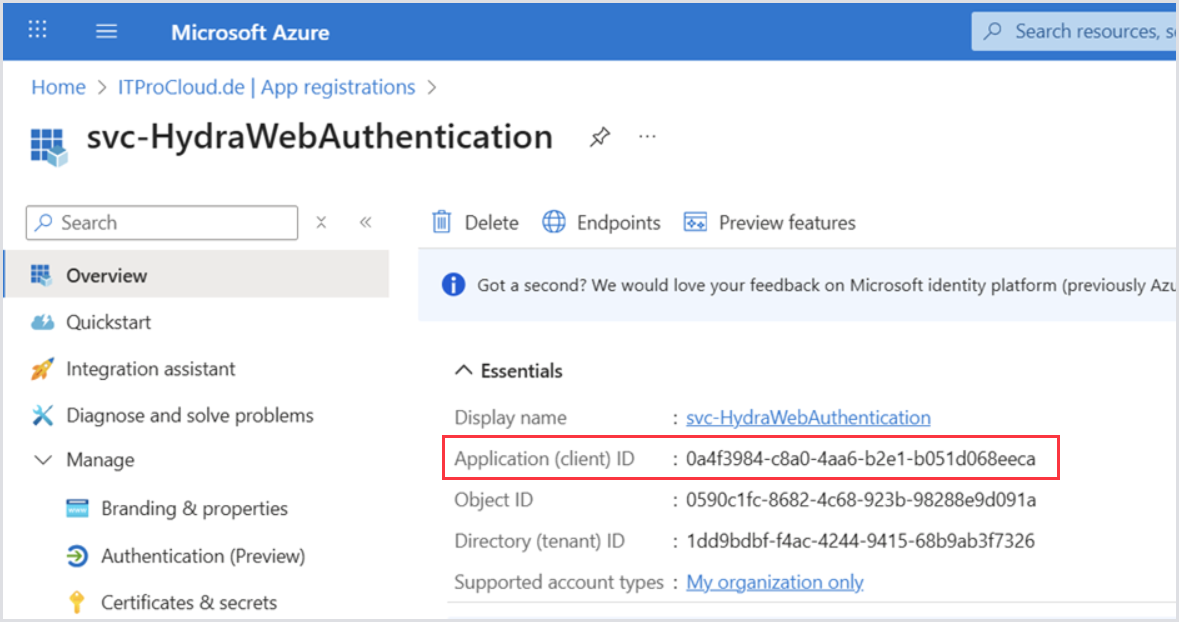Click the svc-HydraWebAuthentication display name link
1179x622 pixels.
808,417
